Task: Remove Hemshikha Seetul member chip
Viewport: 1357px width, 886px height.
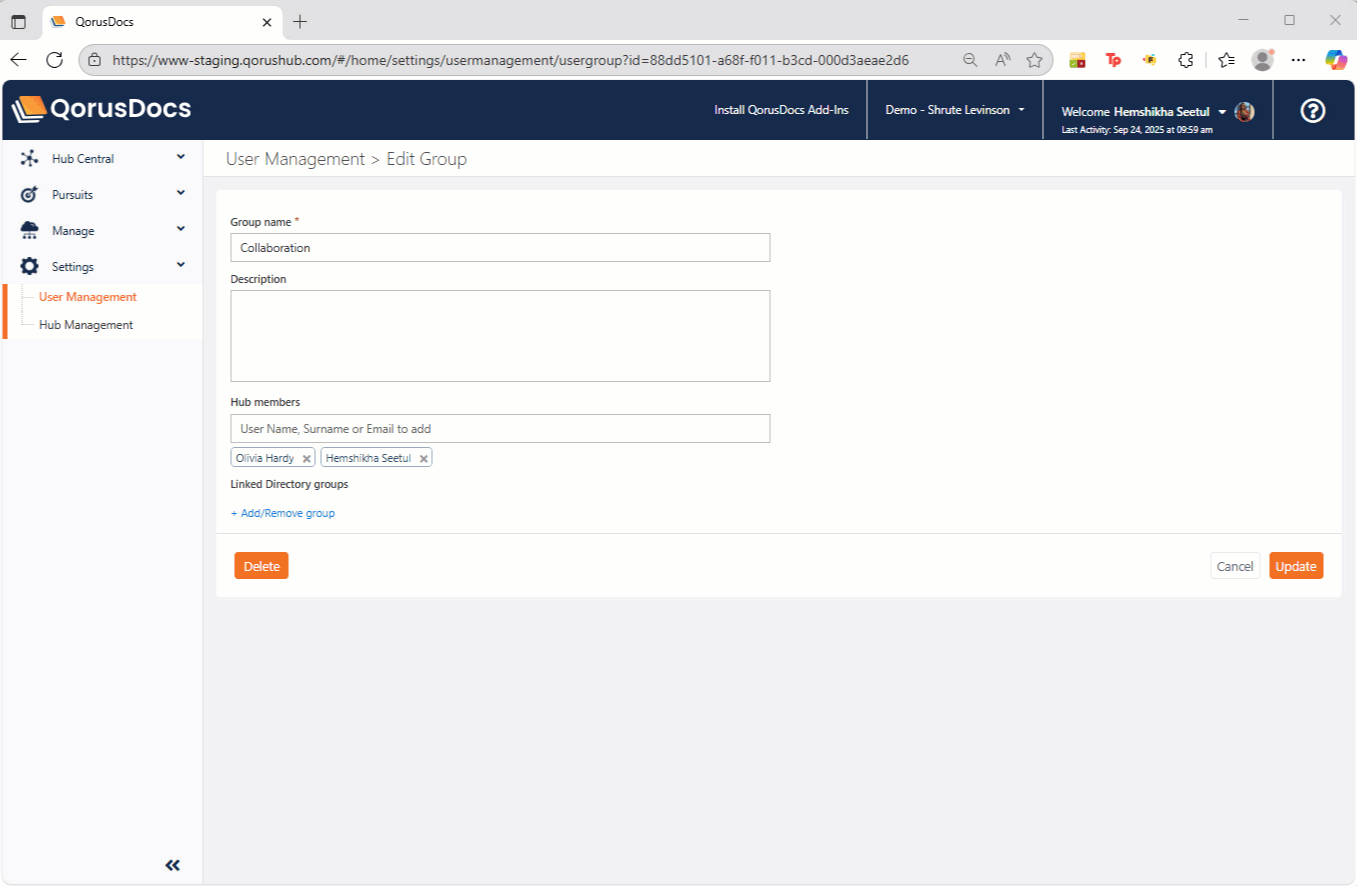Action: (423, 457)
